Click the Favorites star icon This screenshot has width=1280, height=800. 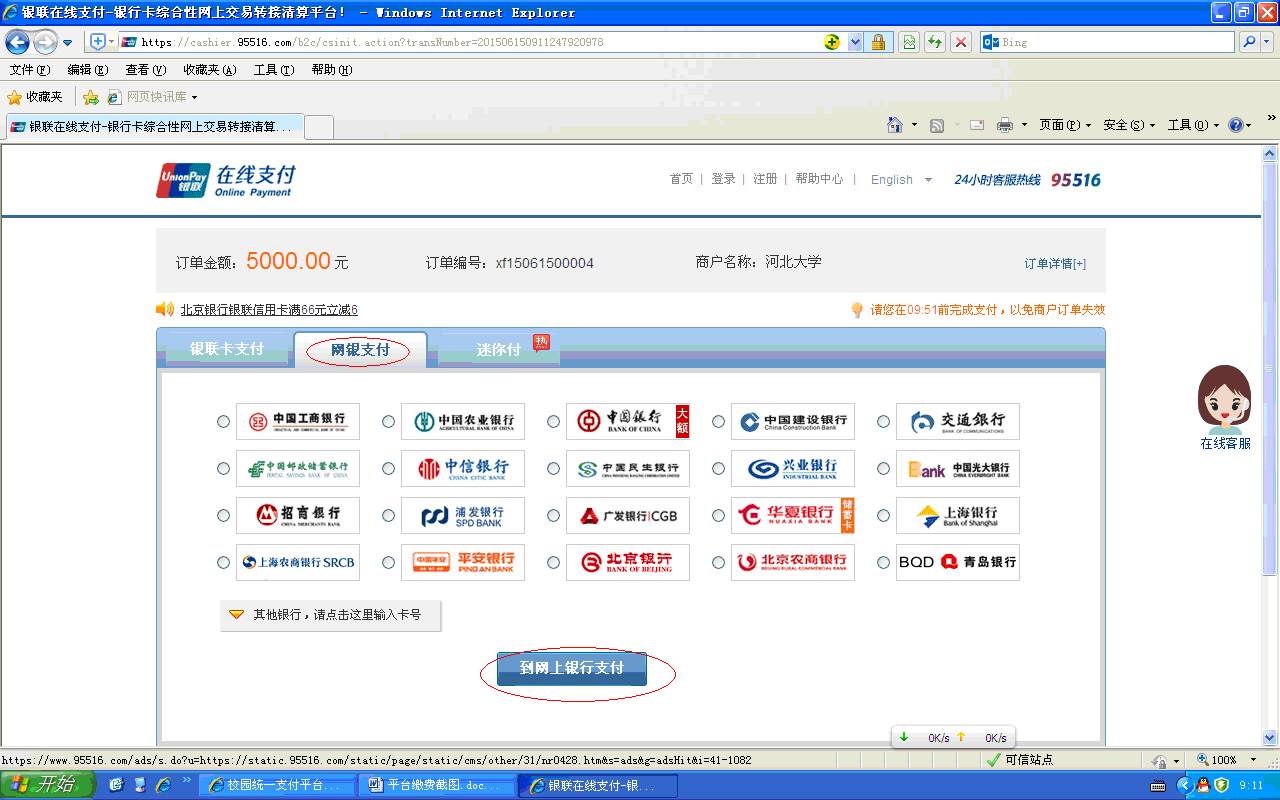[x=14, y=97]
